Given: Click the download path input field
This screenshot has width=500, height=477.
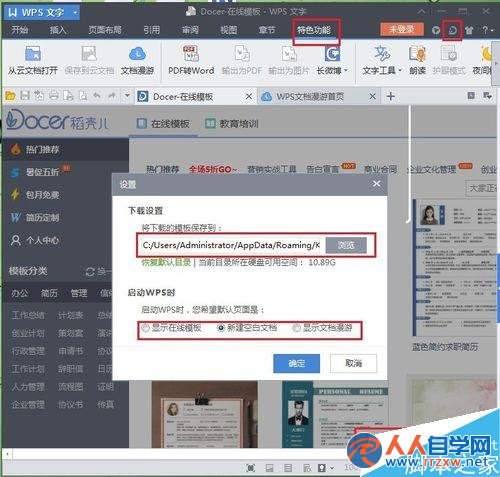Looking at the screenshot, I should click(x=231, y=245).
